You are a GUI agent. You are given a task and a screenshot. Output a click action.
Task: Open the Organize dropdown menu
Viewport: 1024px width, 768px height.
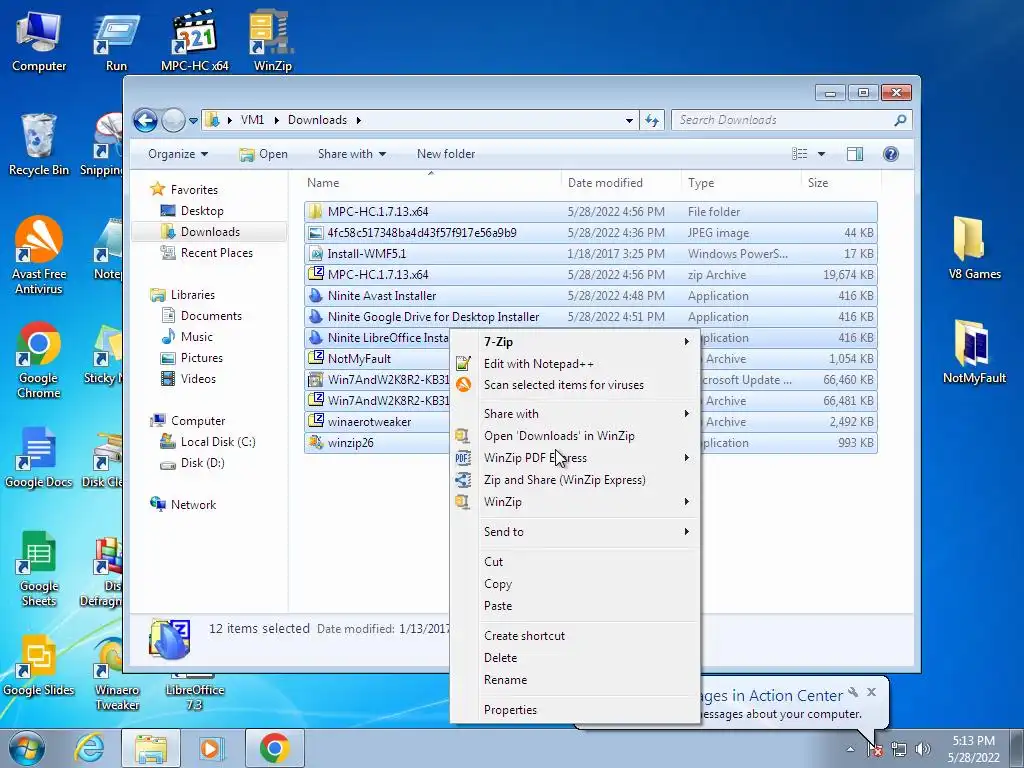[178, 154]
